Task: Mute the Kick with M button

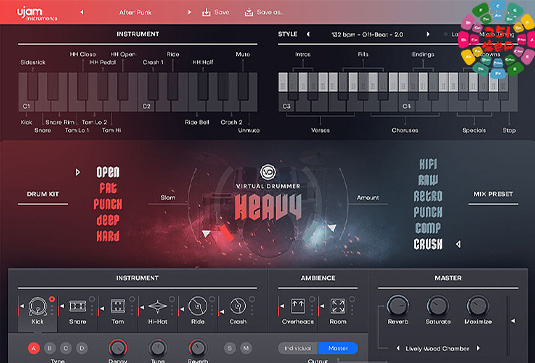Action: 246,348
